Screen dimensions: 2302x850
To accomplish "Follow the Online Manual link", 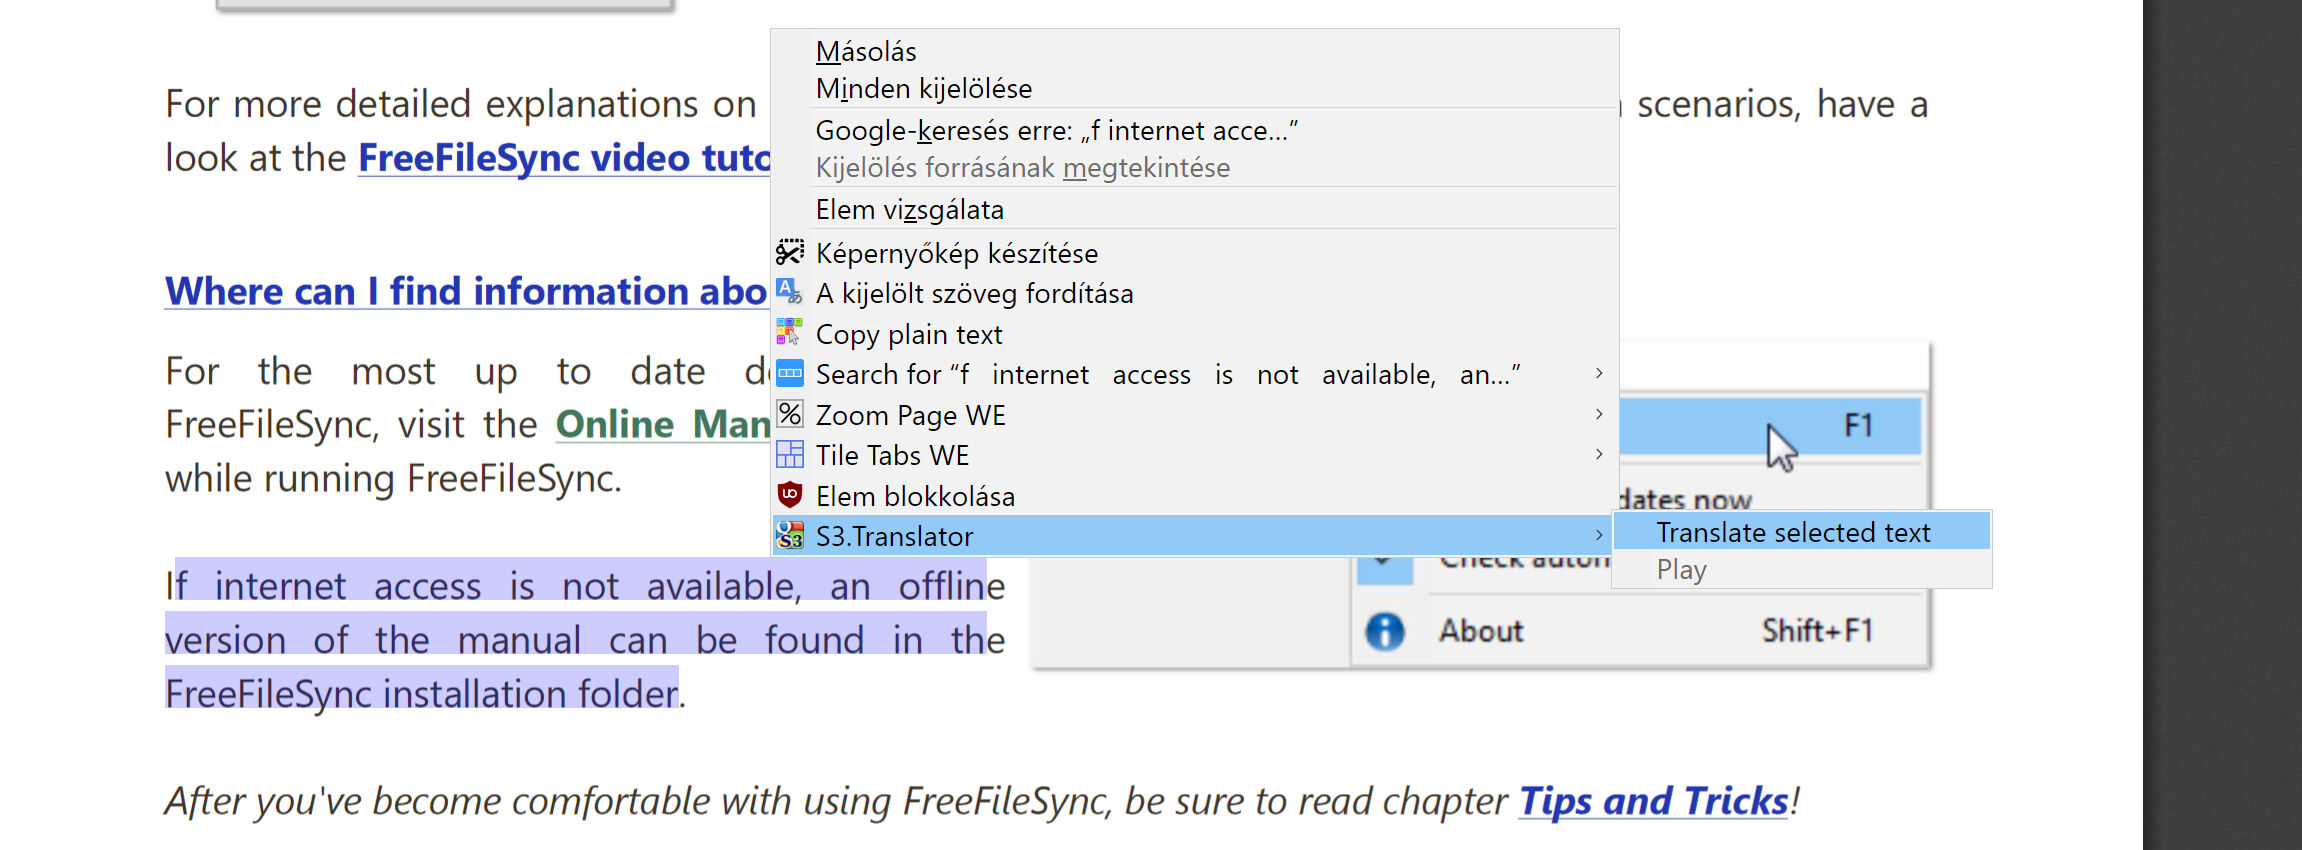I will 663,424.
